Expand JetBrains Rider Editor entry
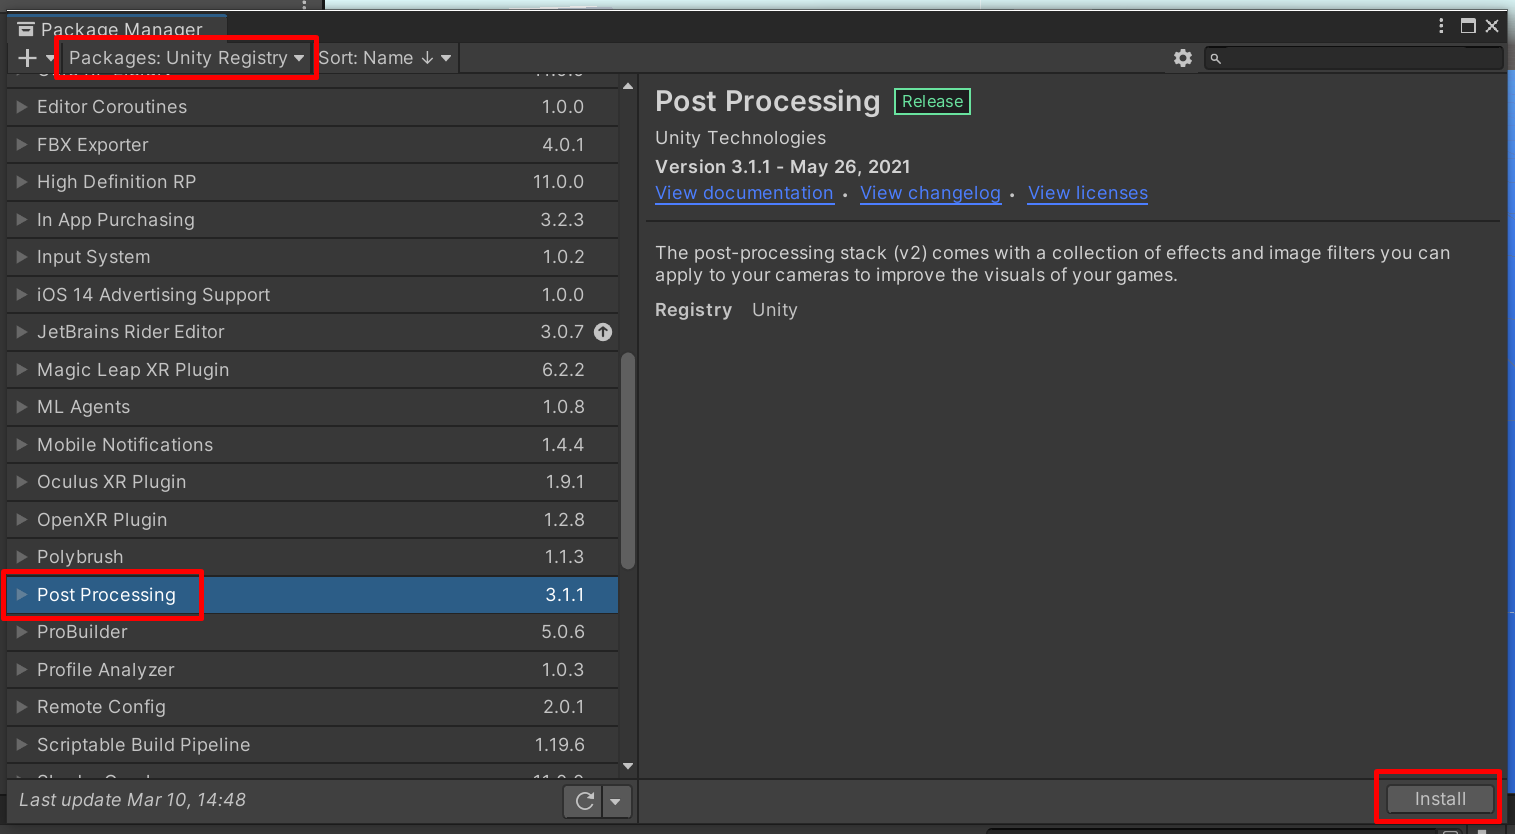This screenshot has width=1515, height=834. (22, 332)
